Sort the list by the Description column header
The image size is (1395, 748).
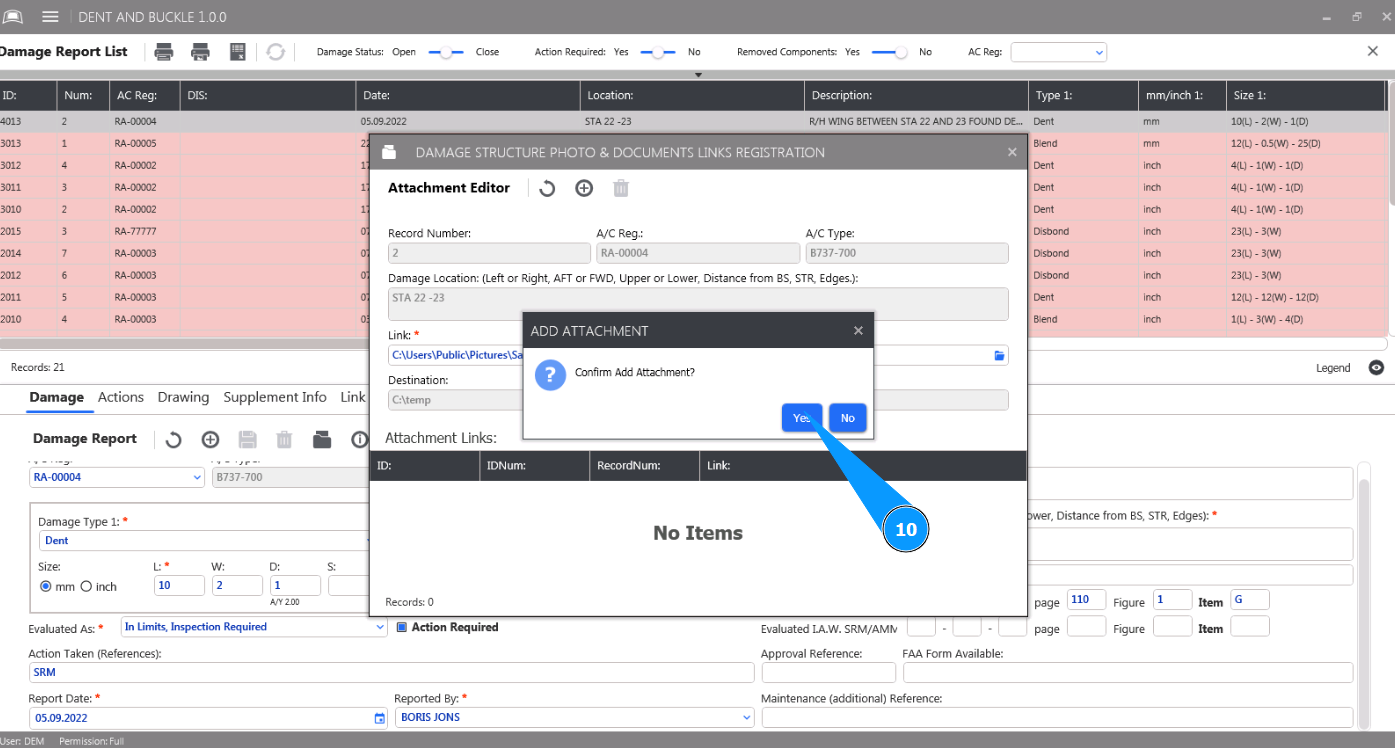(916, 96)
